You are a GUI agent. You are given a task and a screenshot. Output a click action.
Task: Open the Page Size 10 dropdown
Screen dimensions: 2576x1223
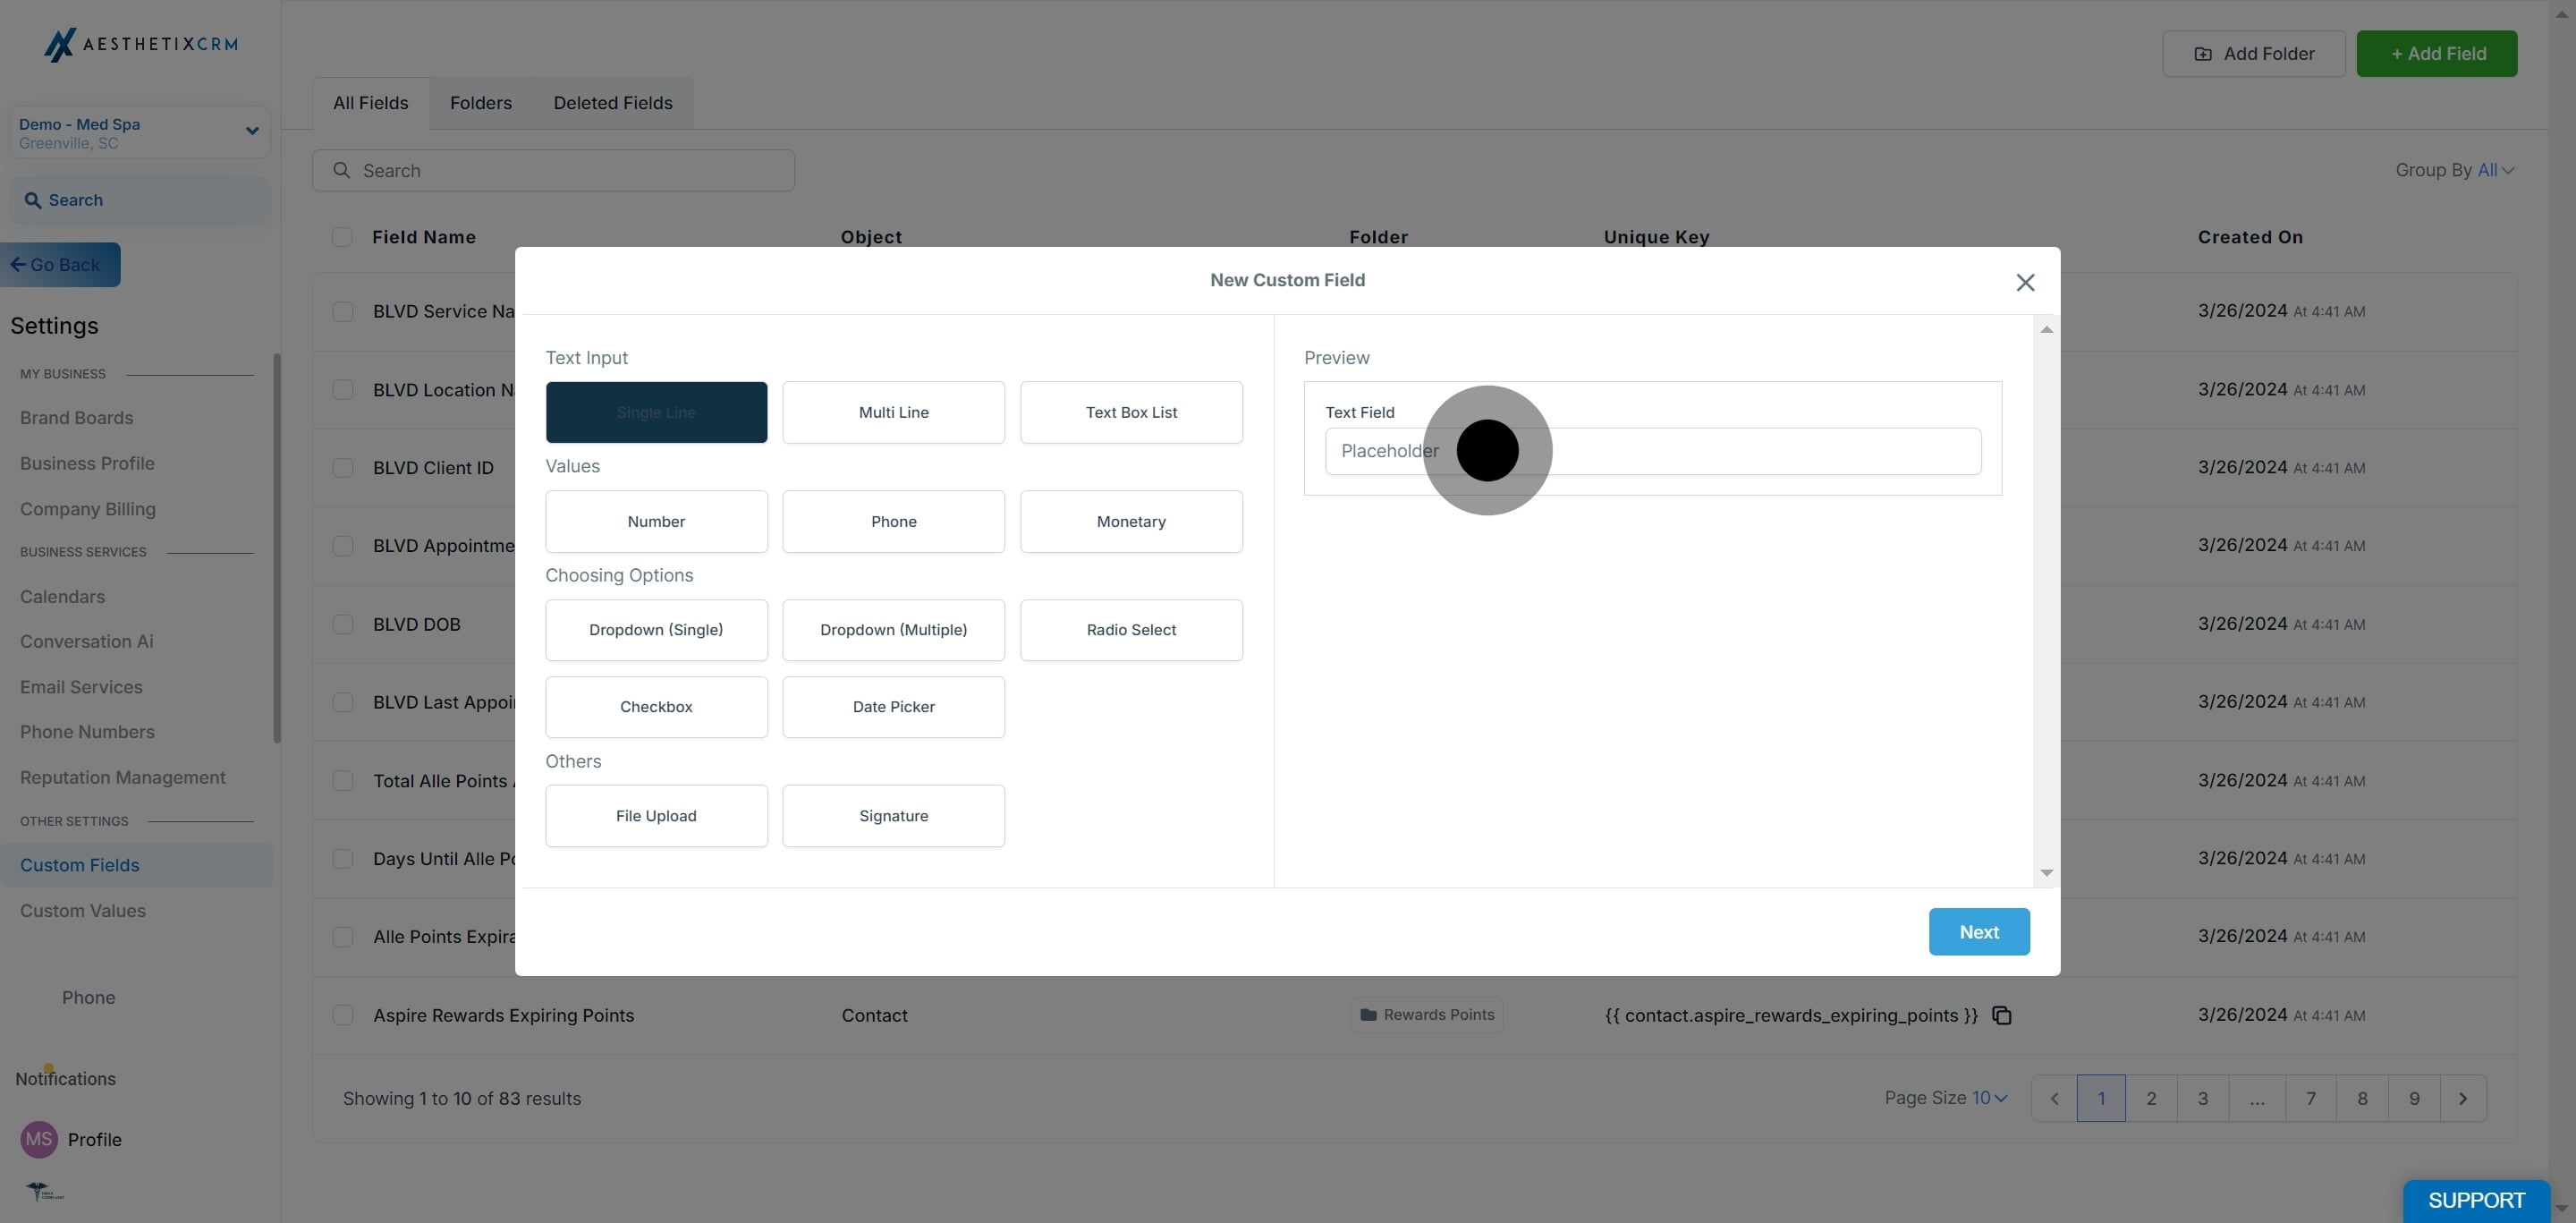point(1989,1098)
